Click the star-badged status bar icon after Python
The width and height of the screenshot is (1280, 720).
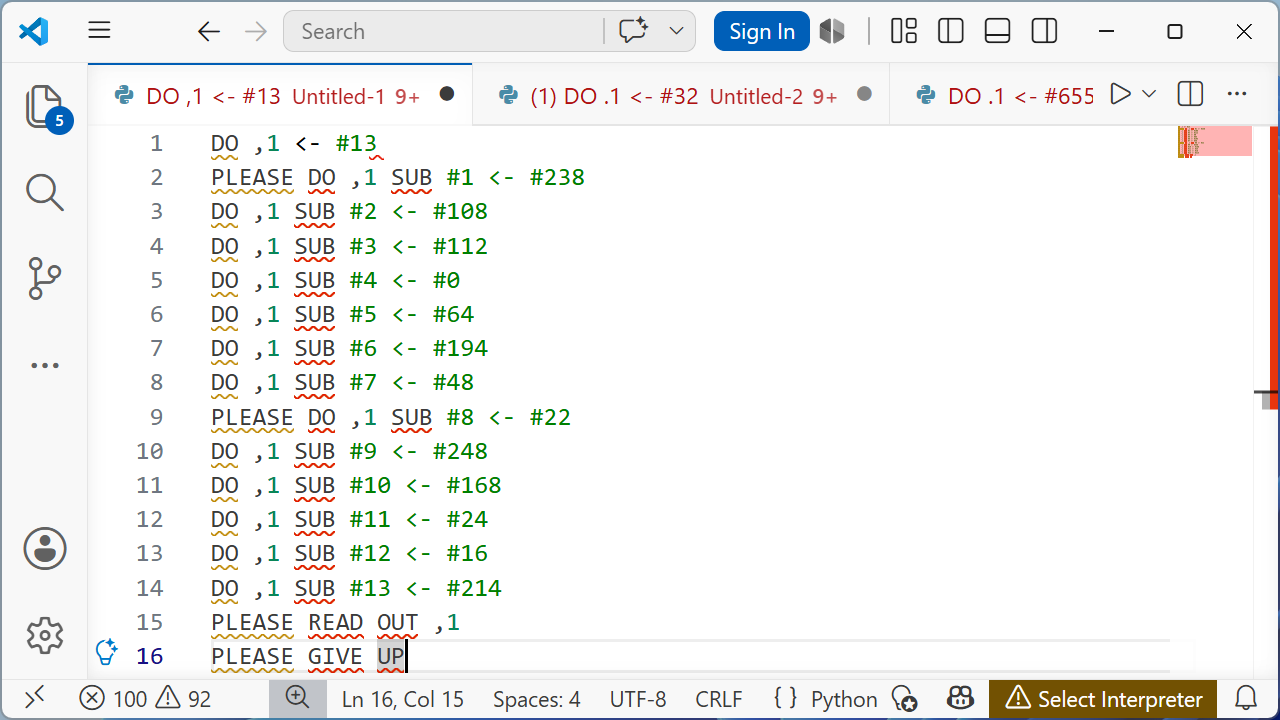pos(904,698)
